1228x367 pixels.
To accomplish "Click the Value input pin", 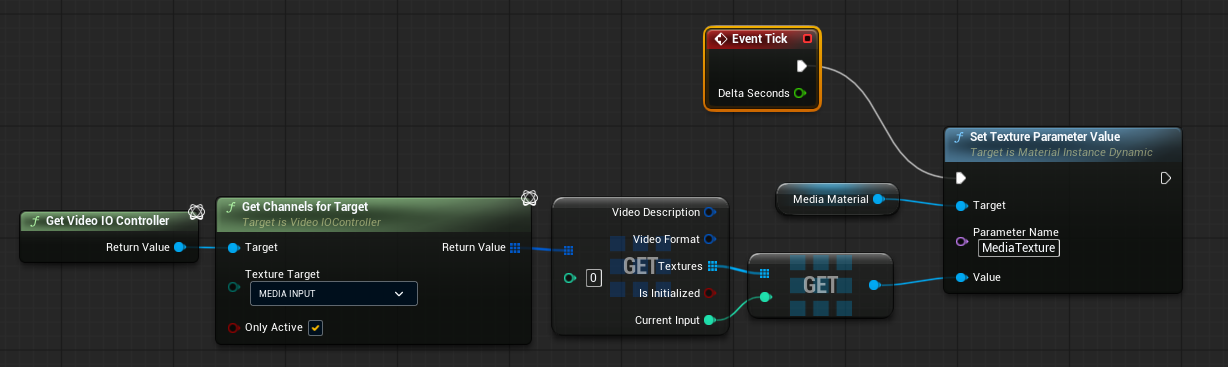I will (x=961, y=277).
